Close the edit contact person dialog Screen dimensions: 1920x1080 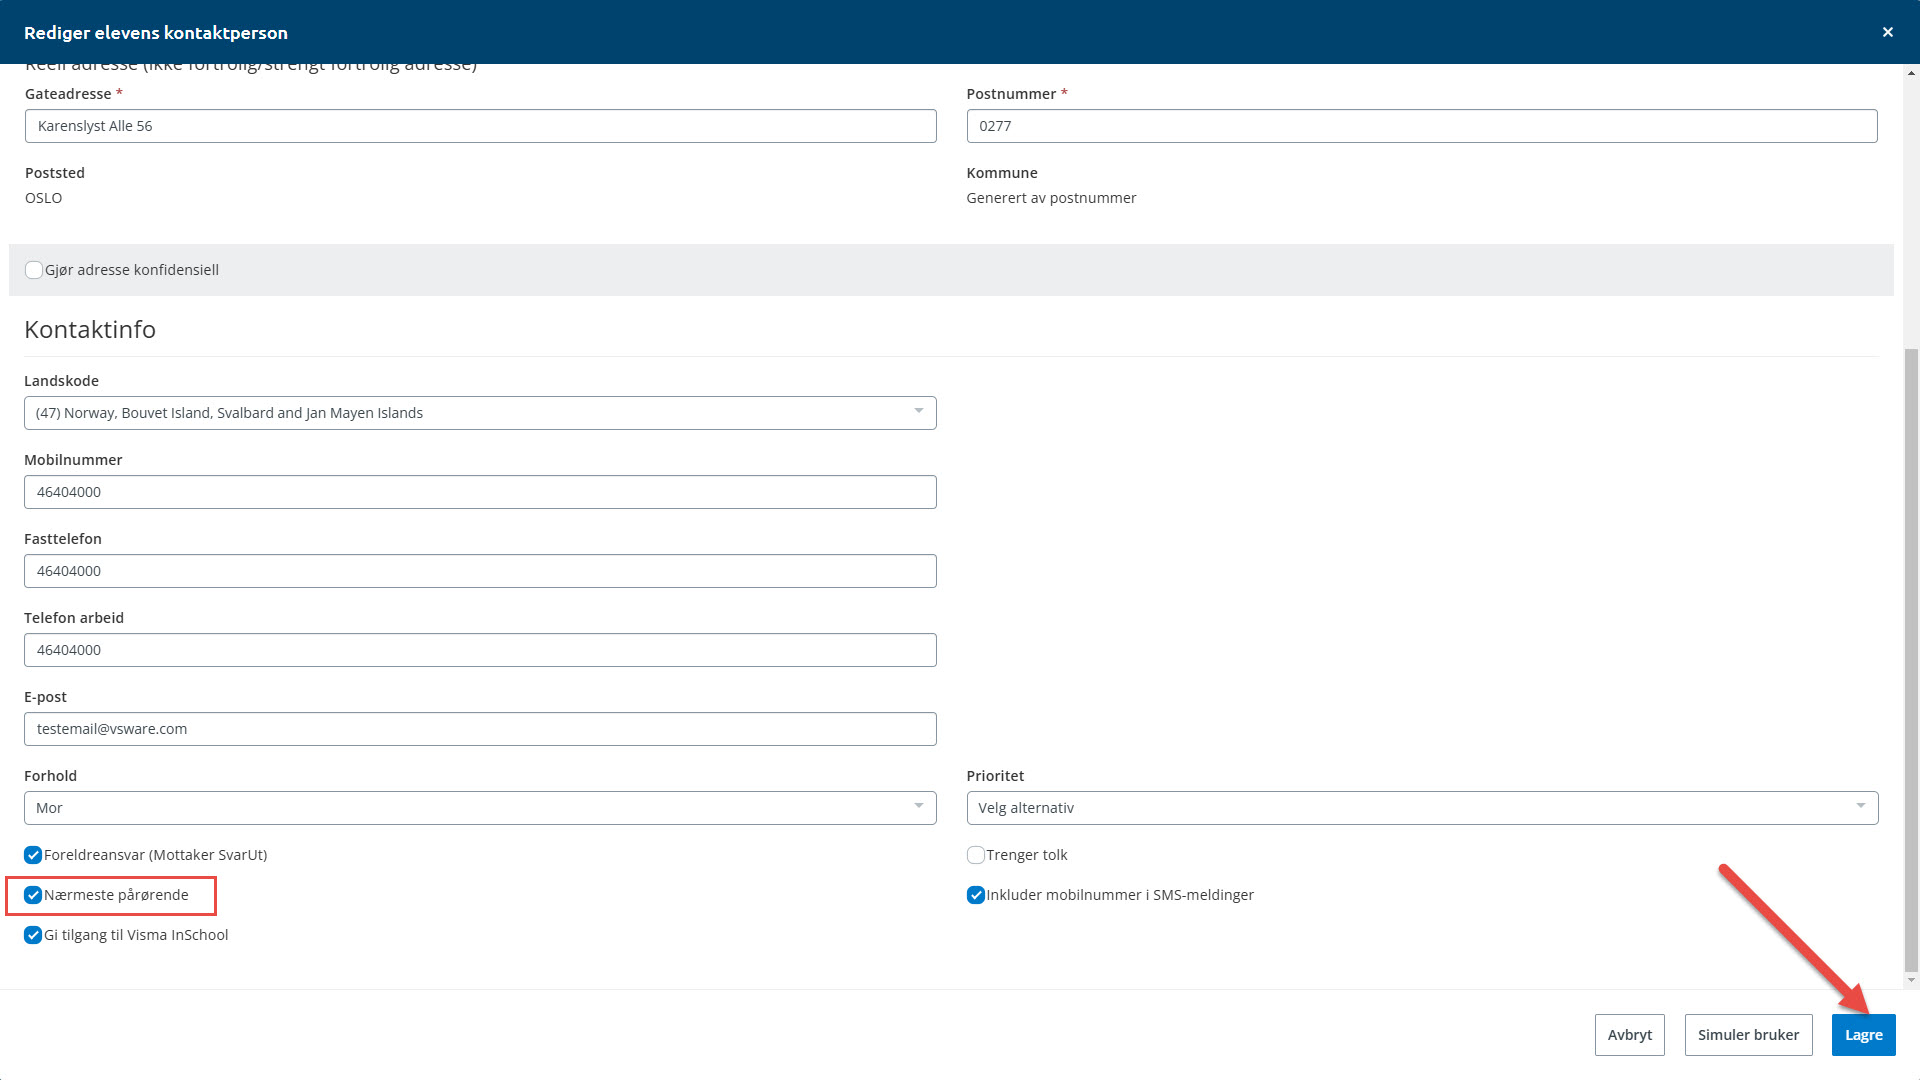1887,32
